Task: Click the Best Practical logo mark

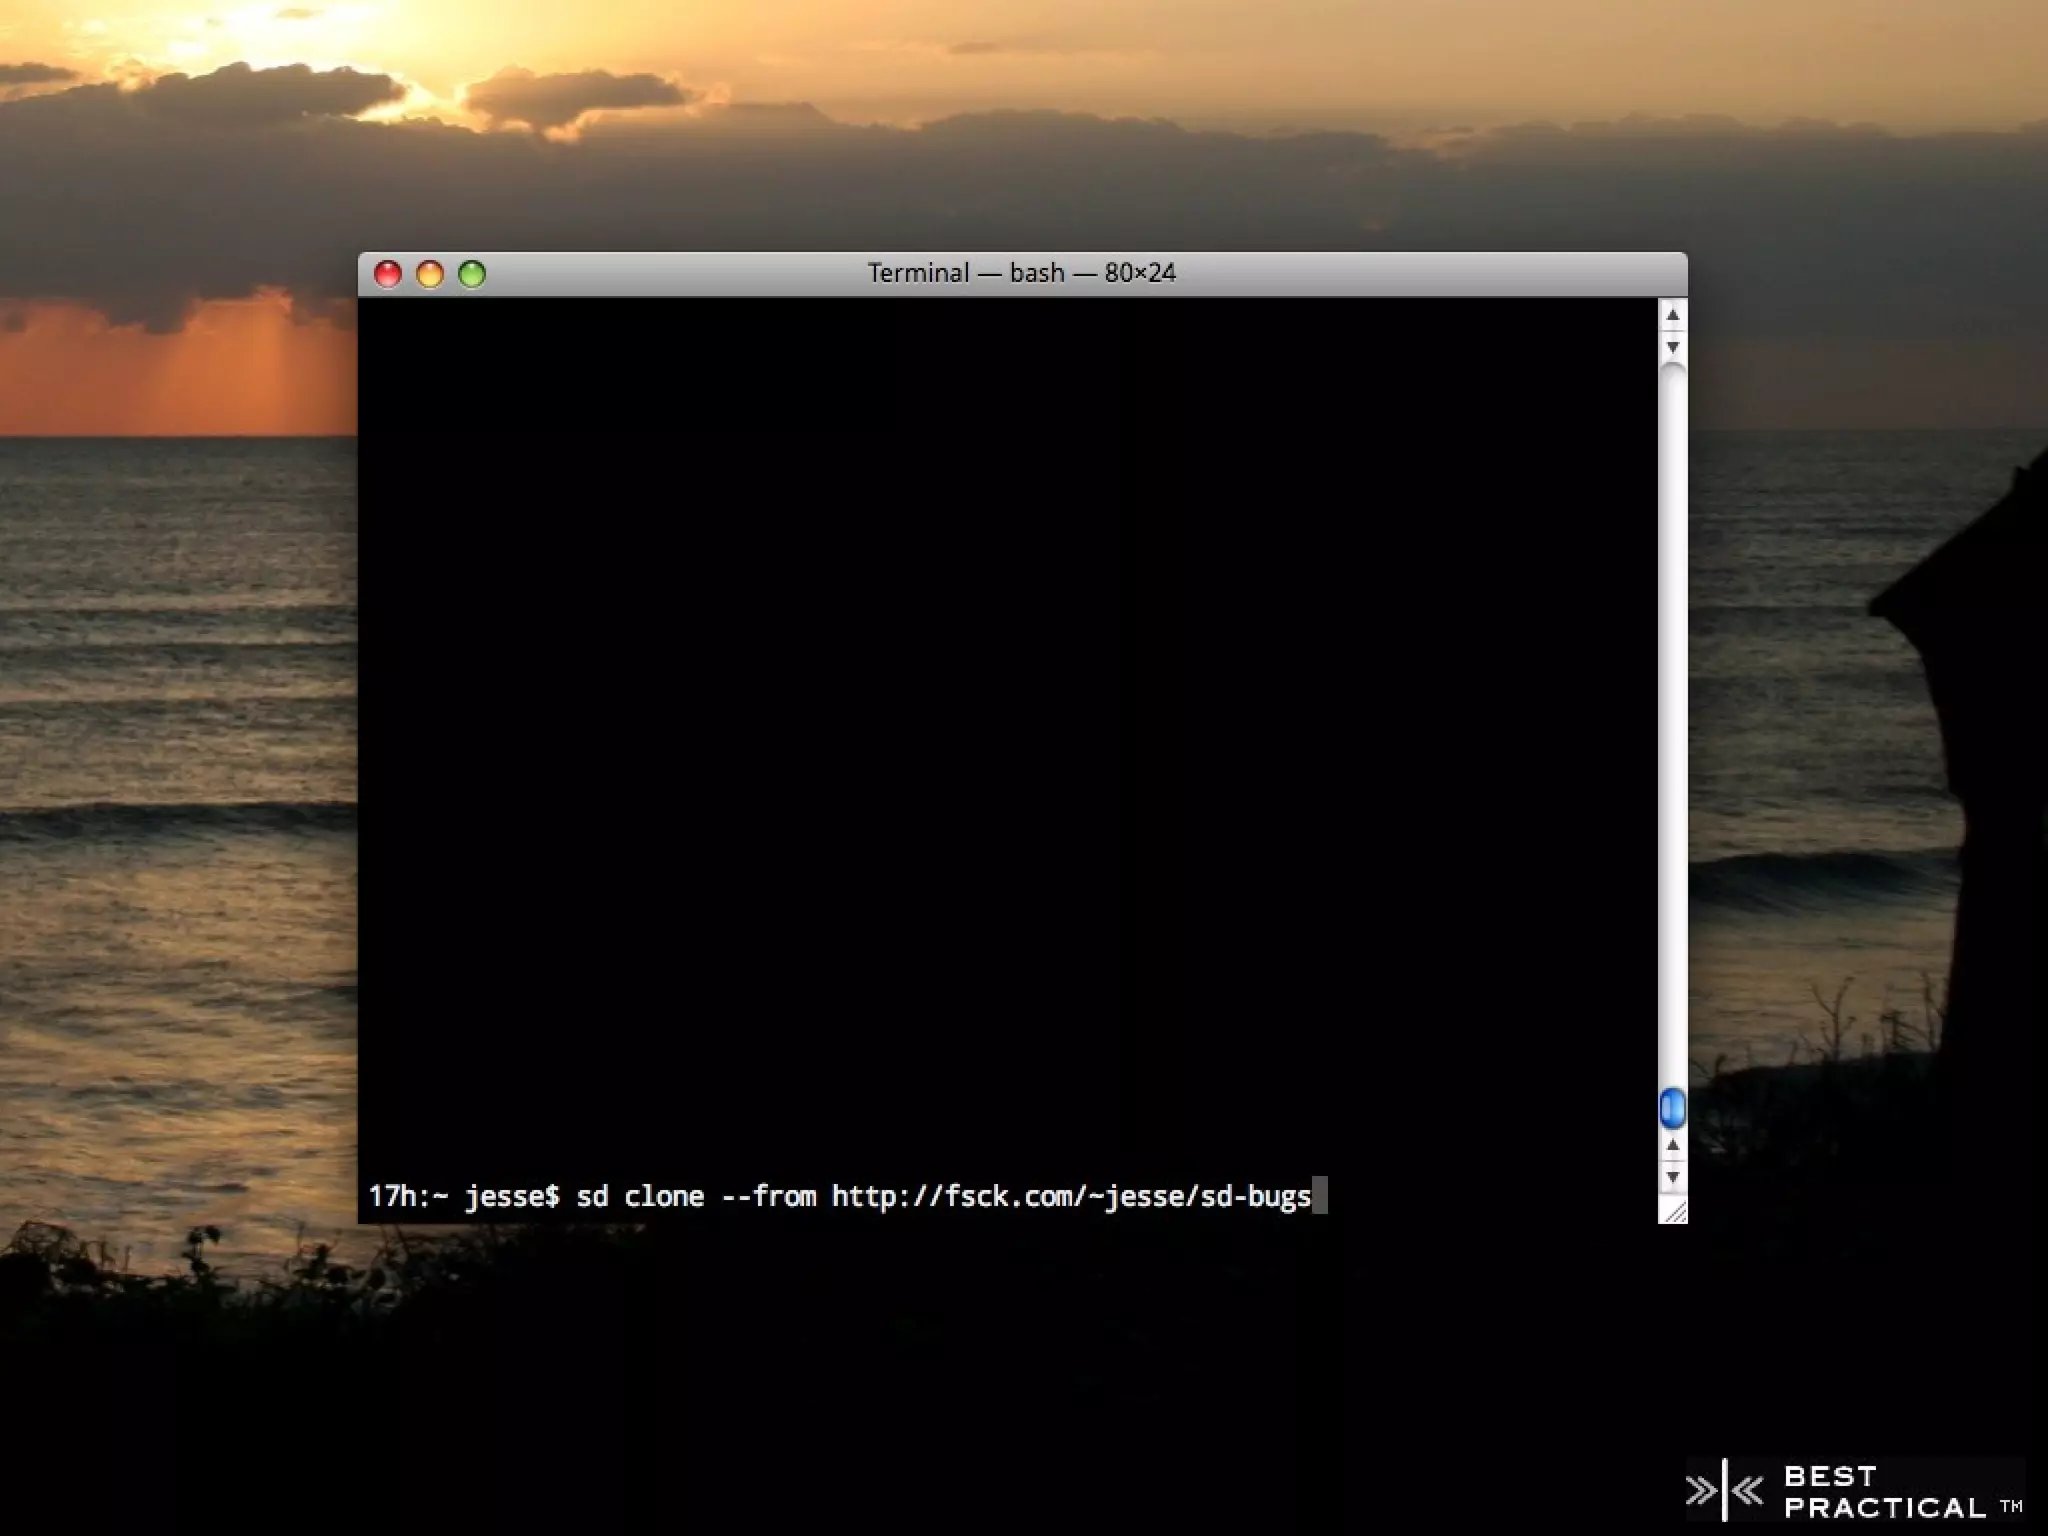Action: point(1725,1491)
